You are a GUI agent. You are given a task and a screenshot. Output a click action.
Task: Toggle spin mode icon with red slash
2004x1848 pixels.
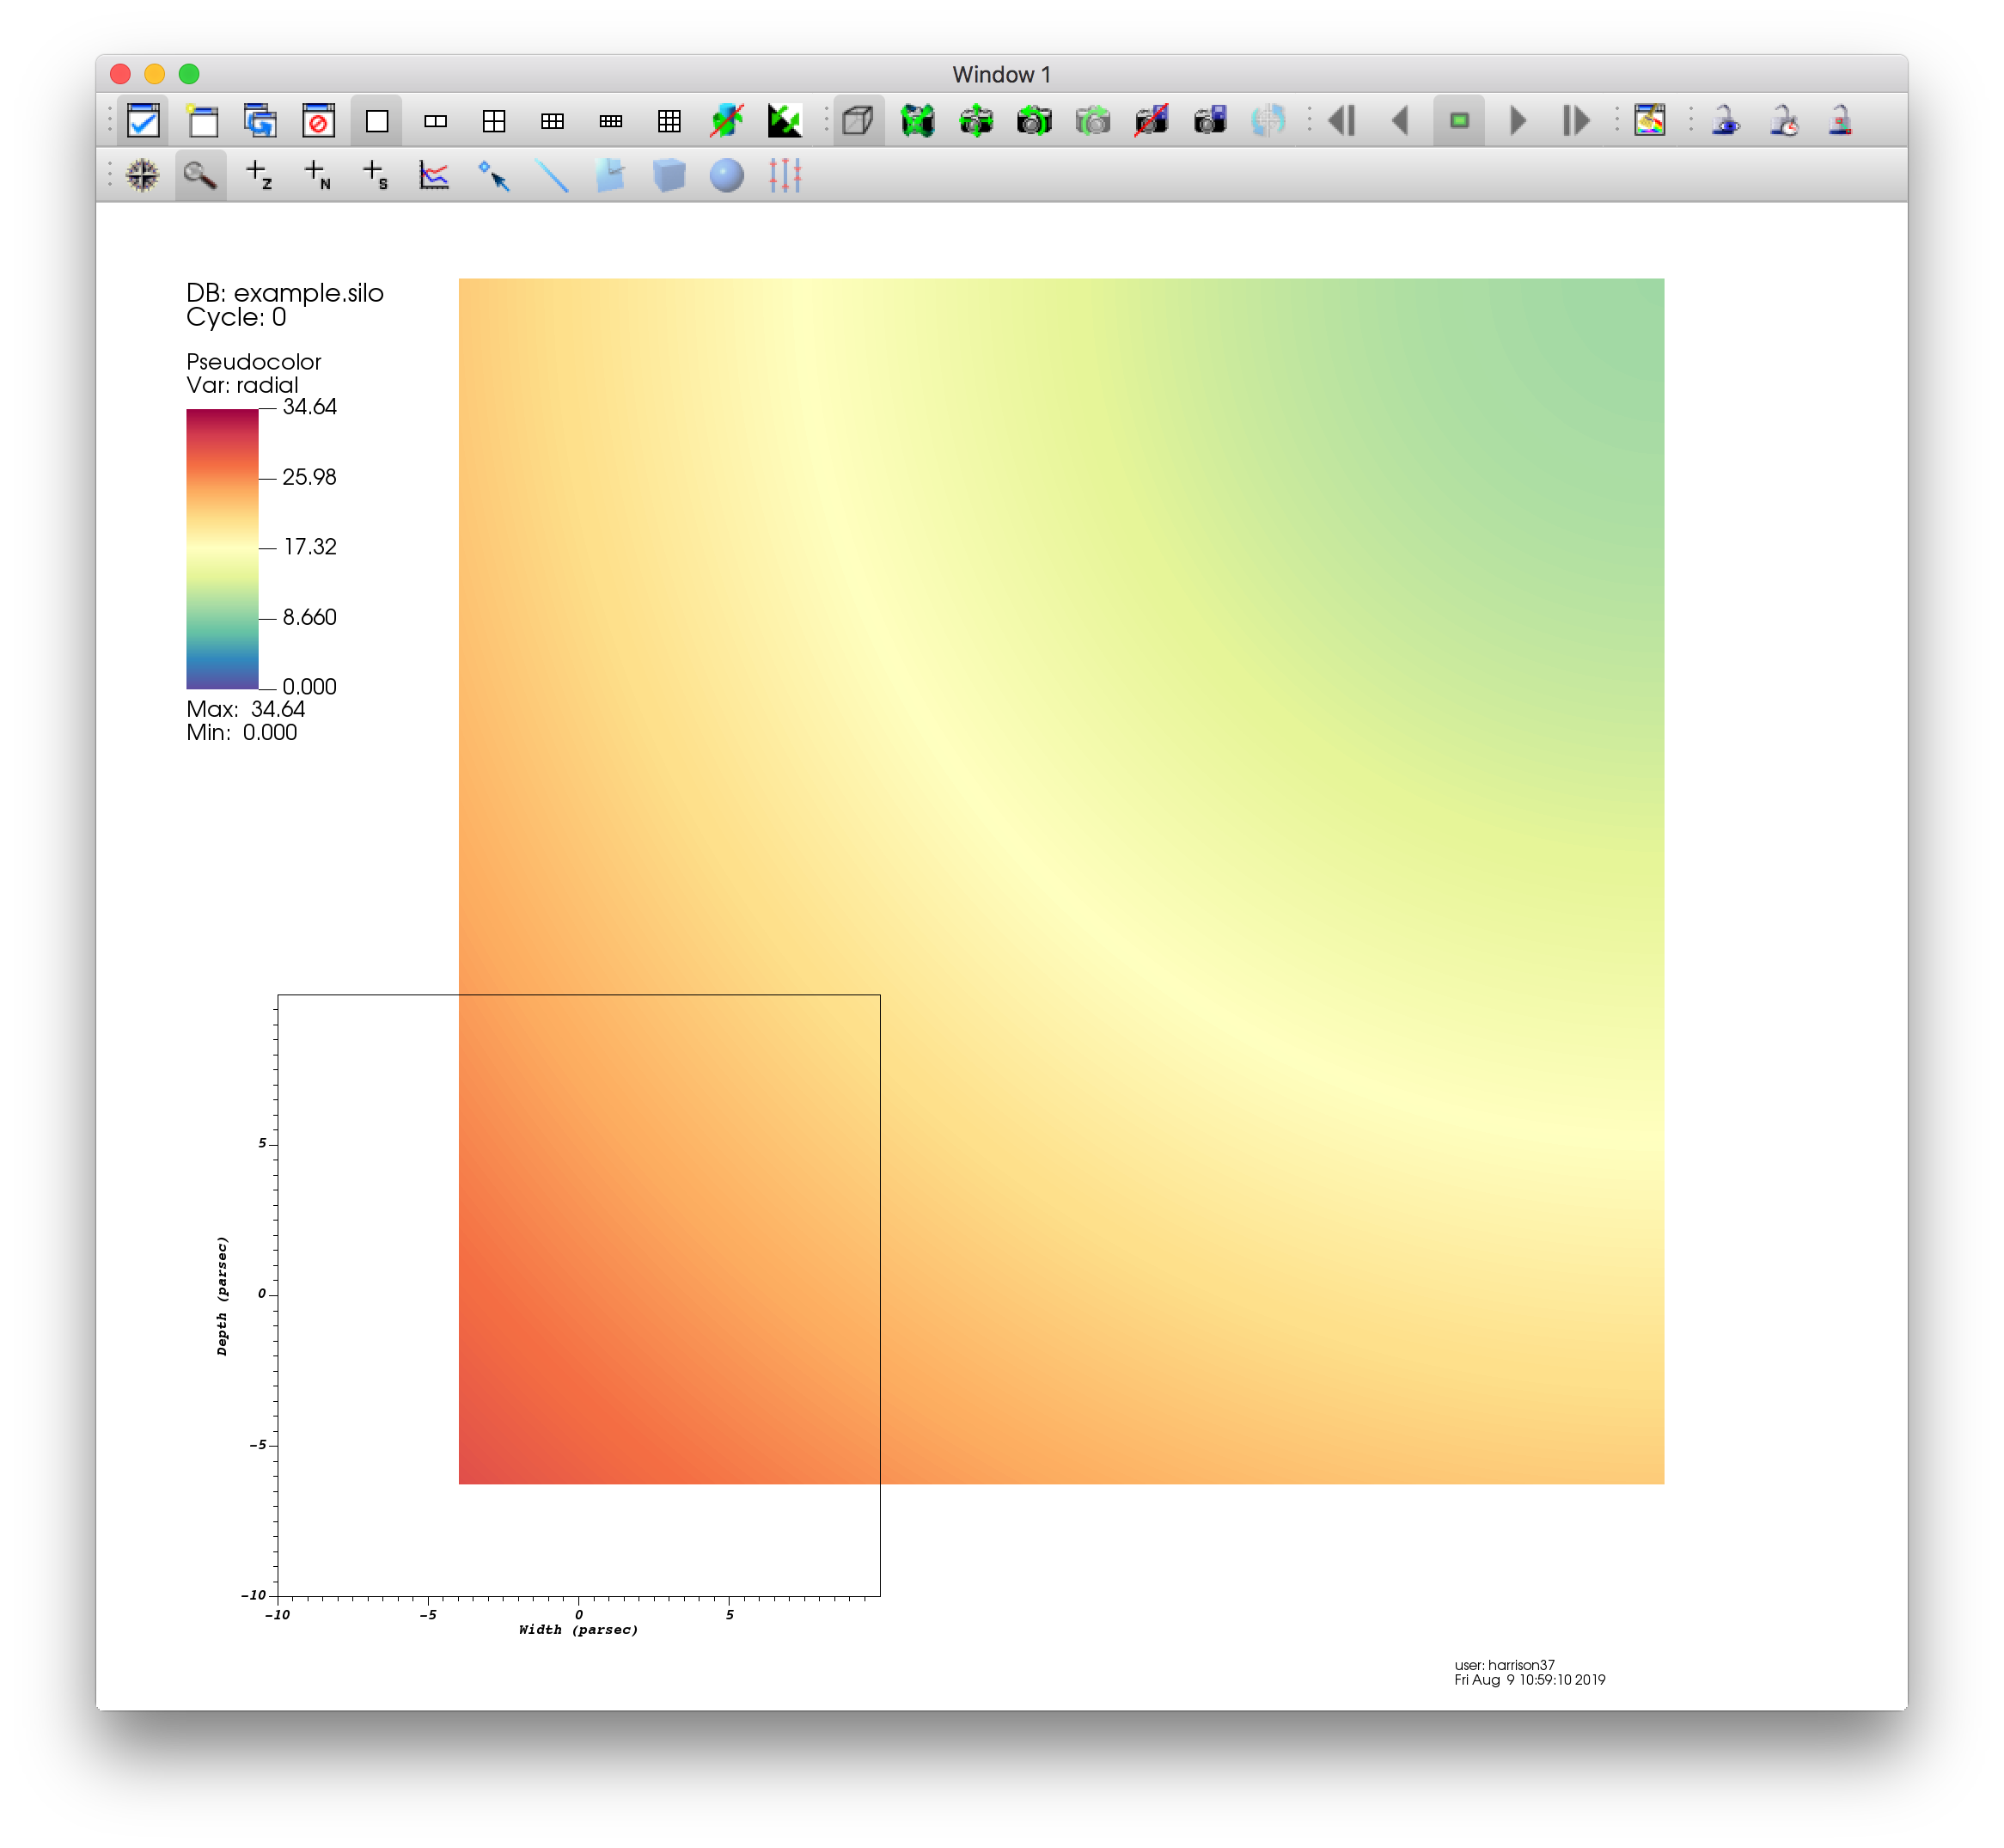(727, 121)
